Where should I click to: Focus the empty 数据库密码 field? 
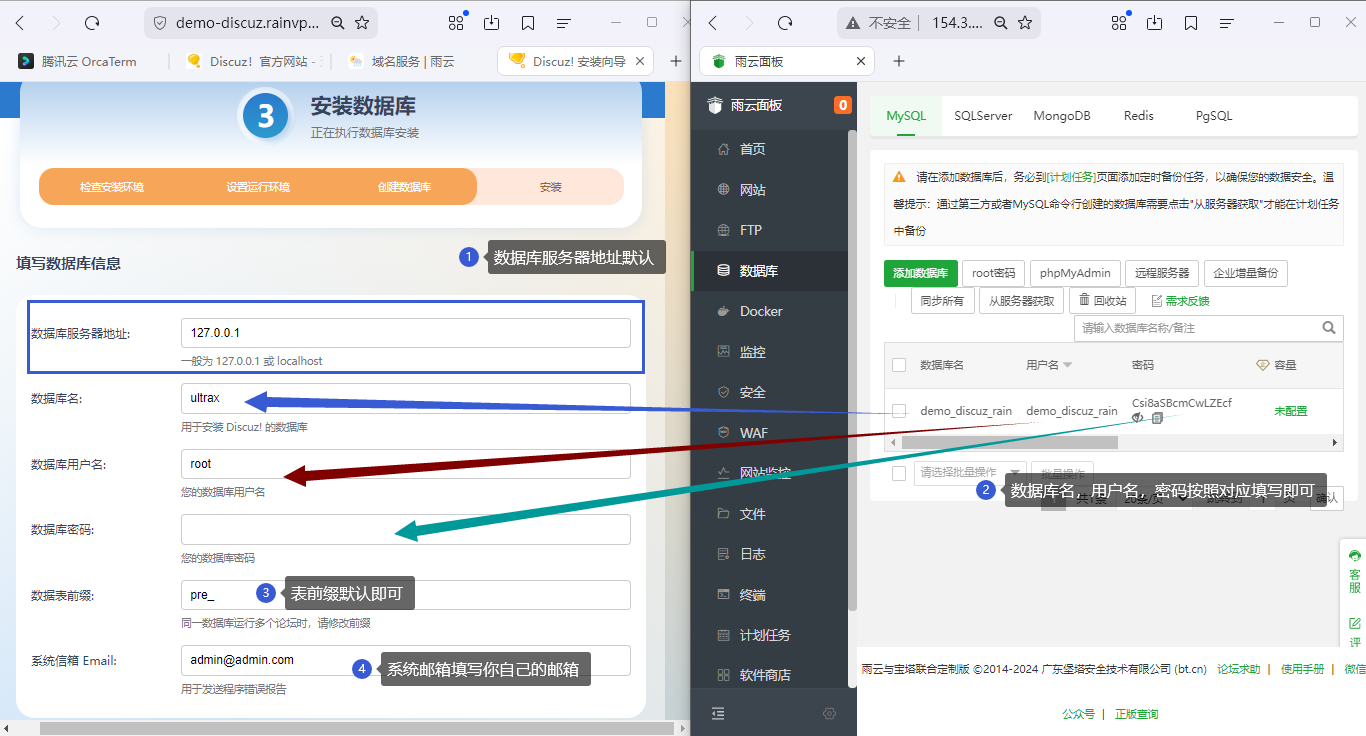pos(405,529)
